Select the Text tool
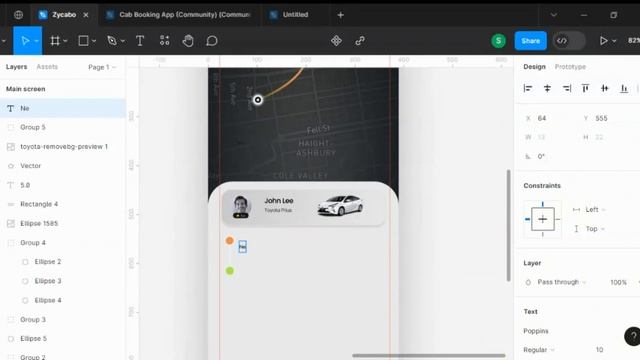Image resolution: width=640 pixels, height=360 pixels. point(140,41)
